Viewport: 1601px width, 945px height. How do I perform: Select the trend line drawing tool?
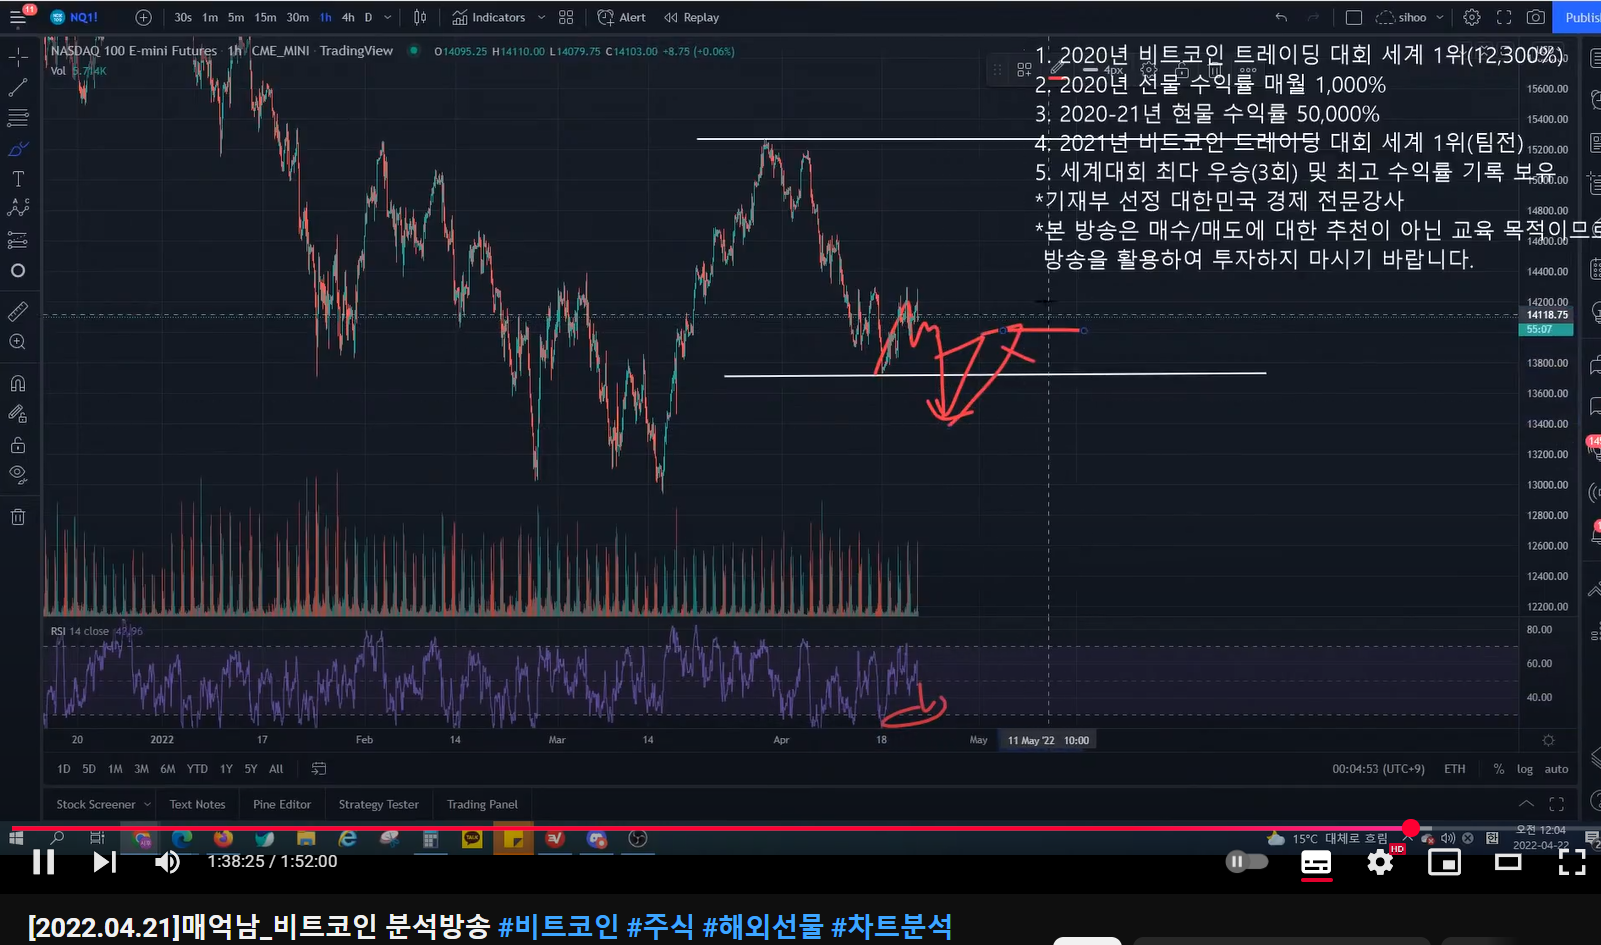tap(18, 88)
